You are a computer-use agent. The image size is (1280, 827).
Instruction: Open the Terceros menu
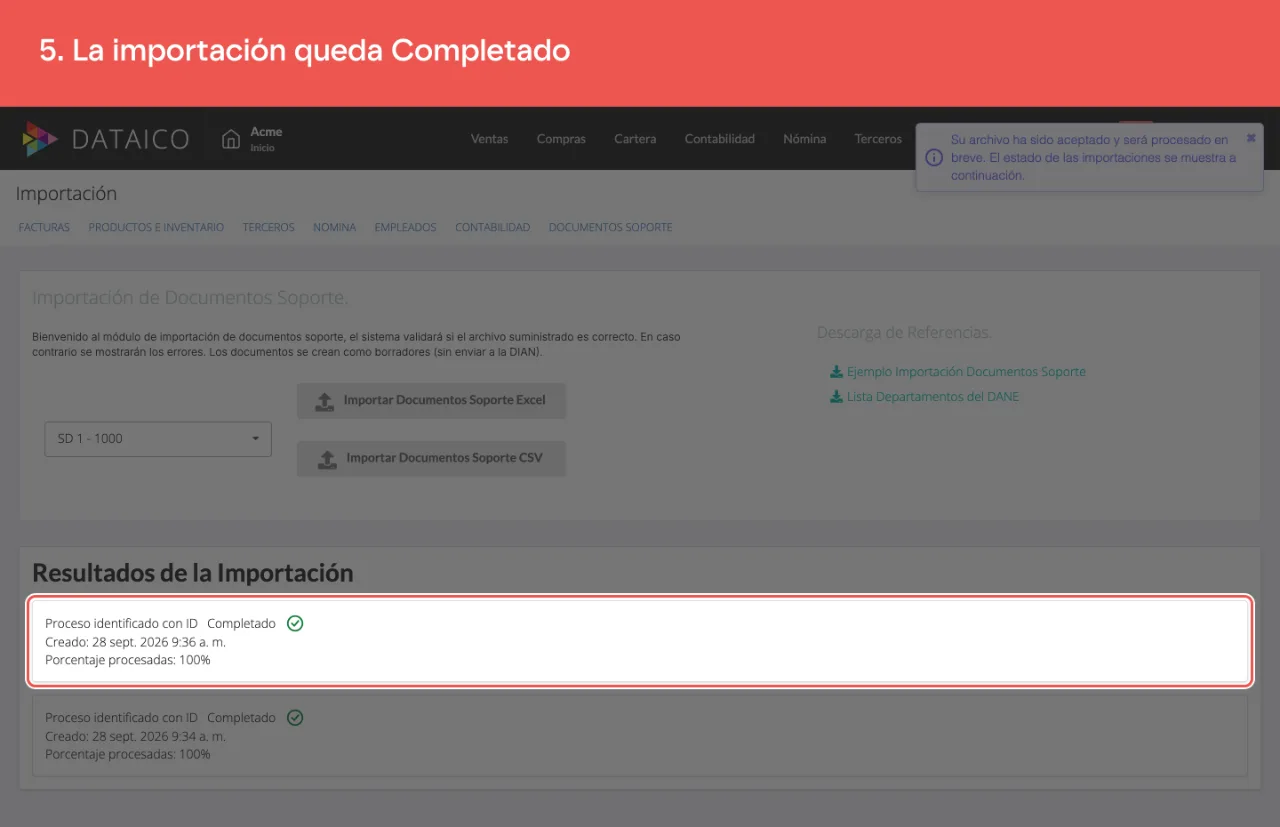click(x=878, y=139)
